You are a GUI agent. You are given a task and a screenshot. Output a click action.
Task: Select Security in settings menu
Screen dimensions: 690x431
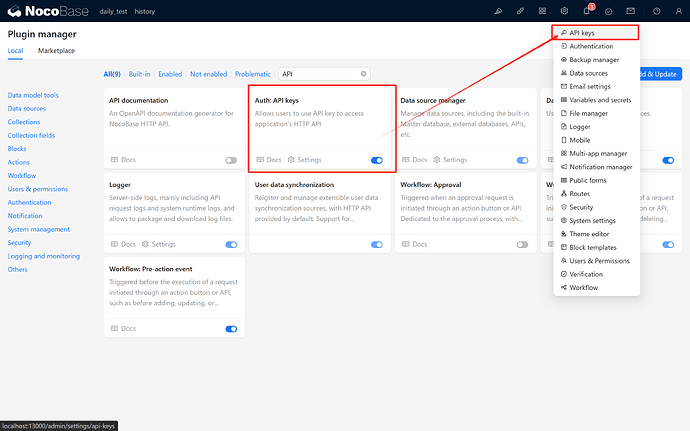[596, 207]
